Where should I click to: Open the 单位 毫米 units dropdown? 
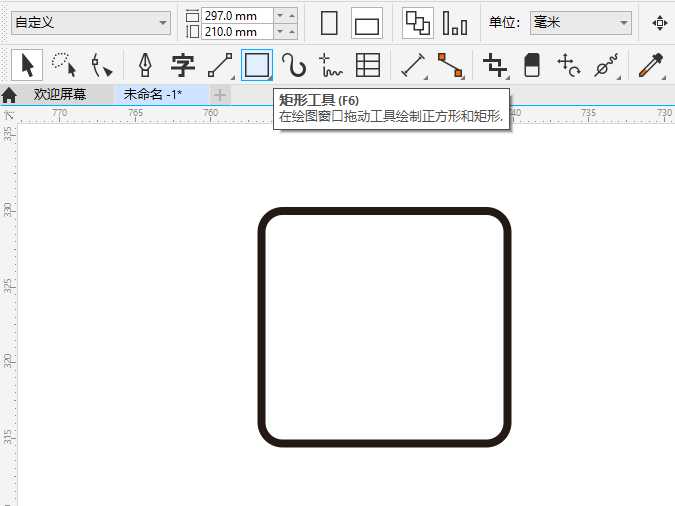click(581, 22)
